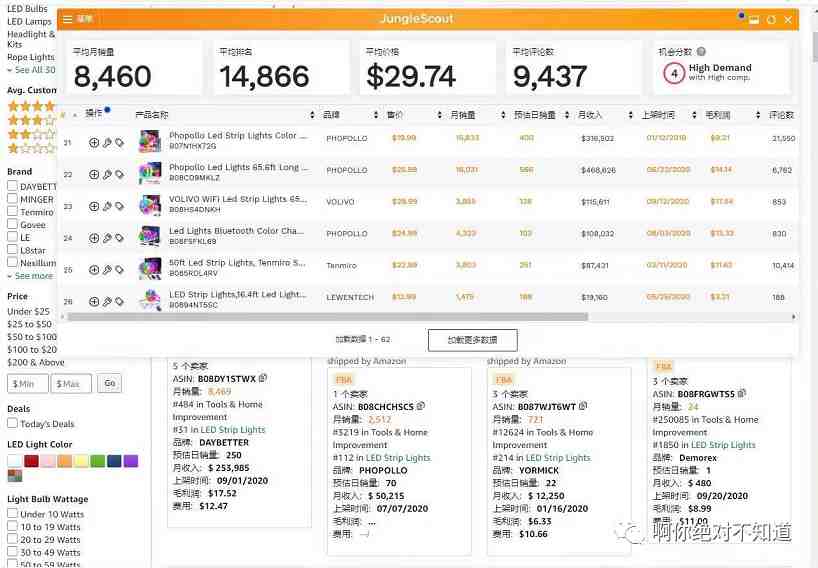Expand See All 30 departments

(x=34, y=70)
